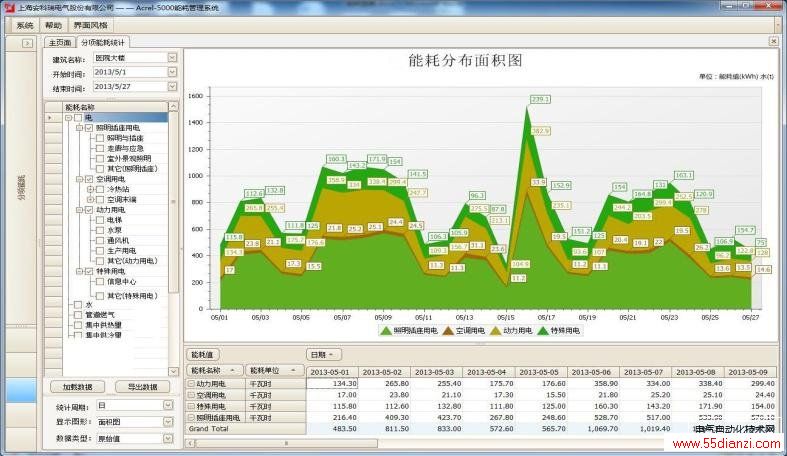The height and width of the screenshot is (456, 787).
Task: Expand the collapsed side panel arrow button
Action: coord(27,43)
